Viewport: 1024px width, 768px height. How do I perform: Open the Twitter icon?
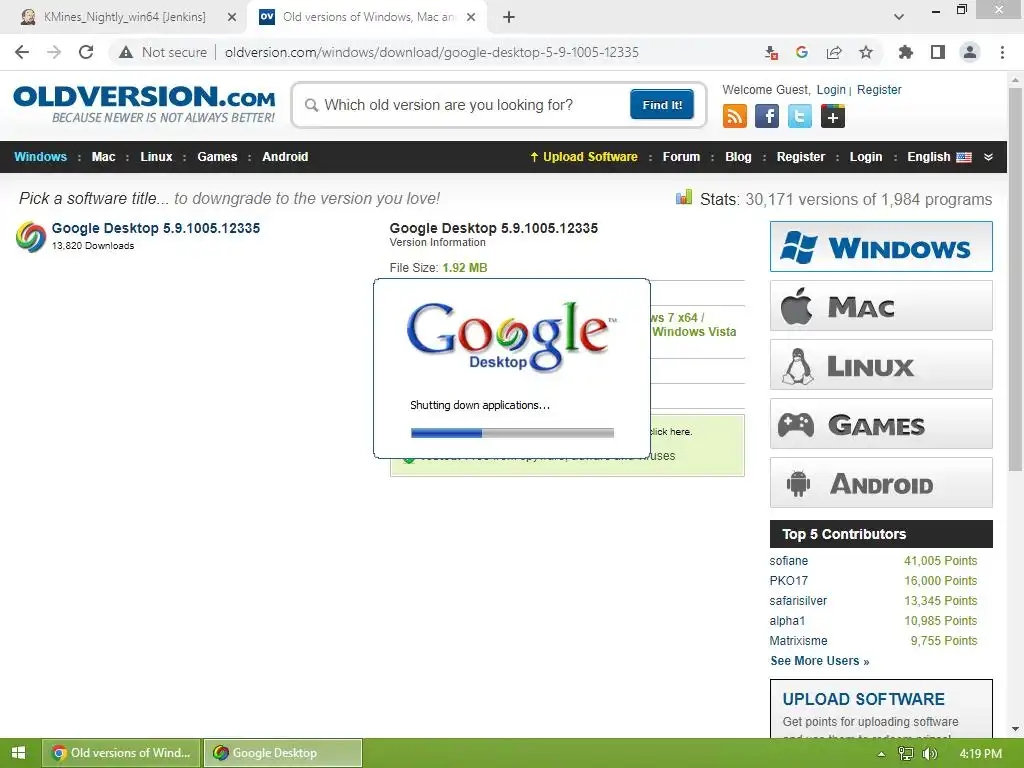tap(799, 116)
